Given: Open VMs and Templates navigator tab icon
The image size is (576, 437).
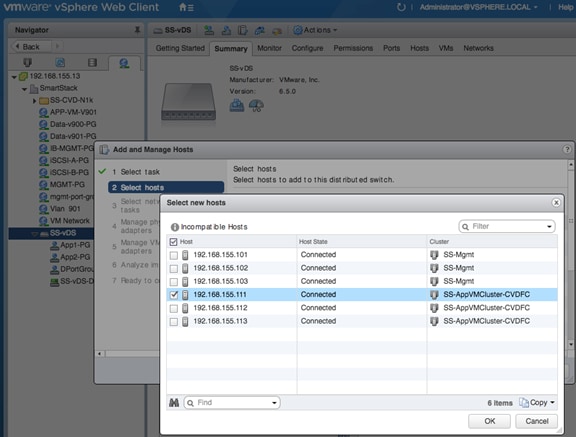Looking at the screenshot, I should point(60,62).
